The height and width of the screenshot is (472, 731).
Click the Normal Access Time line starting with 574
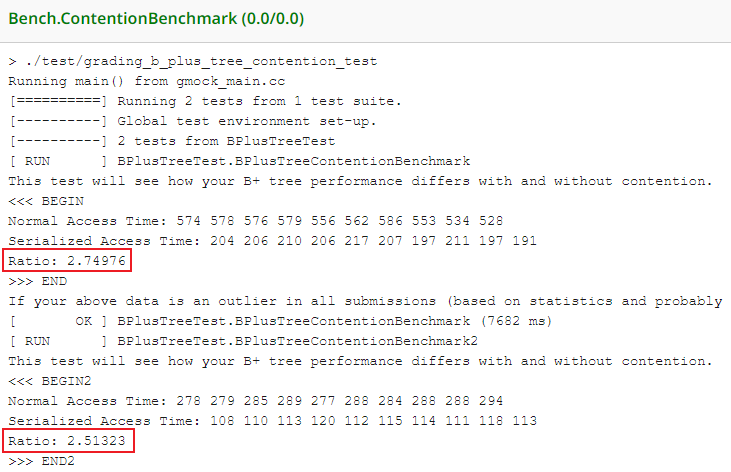(x=257, y=221)
